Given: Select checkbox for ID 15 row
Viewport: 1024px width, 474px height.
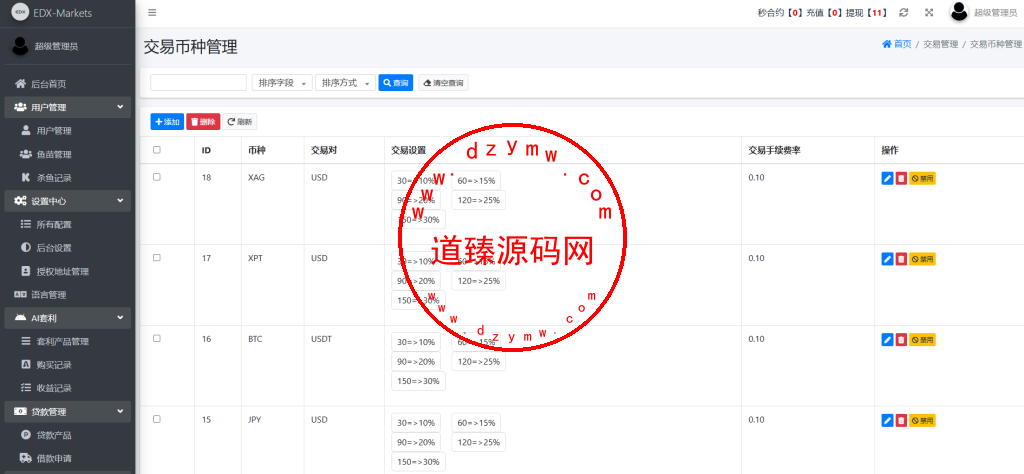Looking at the screenshot, I should [x=157, y=419].
